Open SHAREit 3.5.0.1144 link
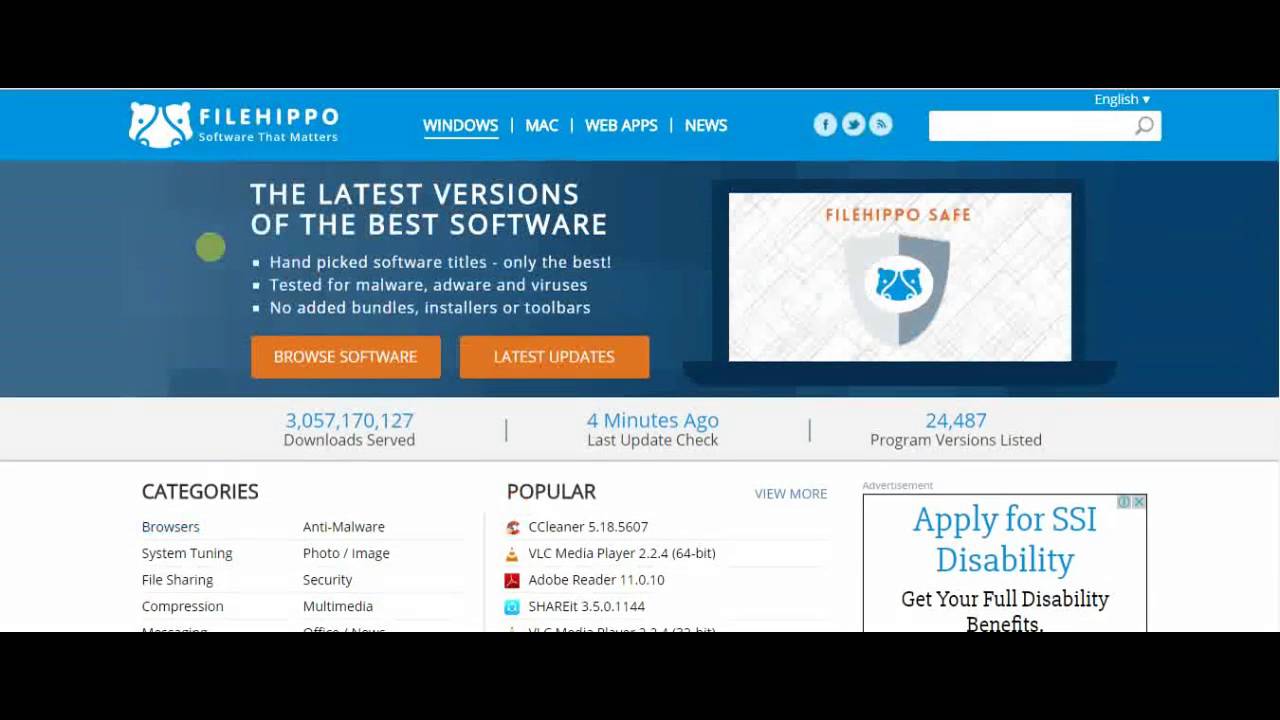The width and height of the screenshot is (1280, 720). (586, 606)
